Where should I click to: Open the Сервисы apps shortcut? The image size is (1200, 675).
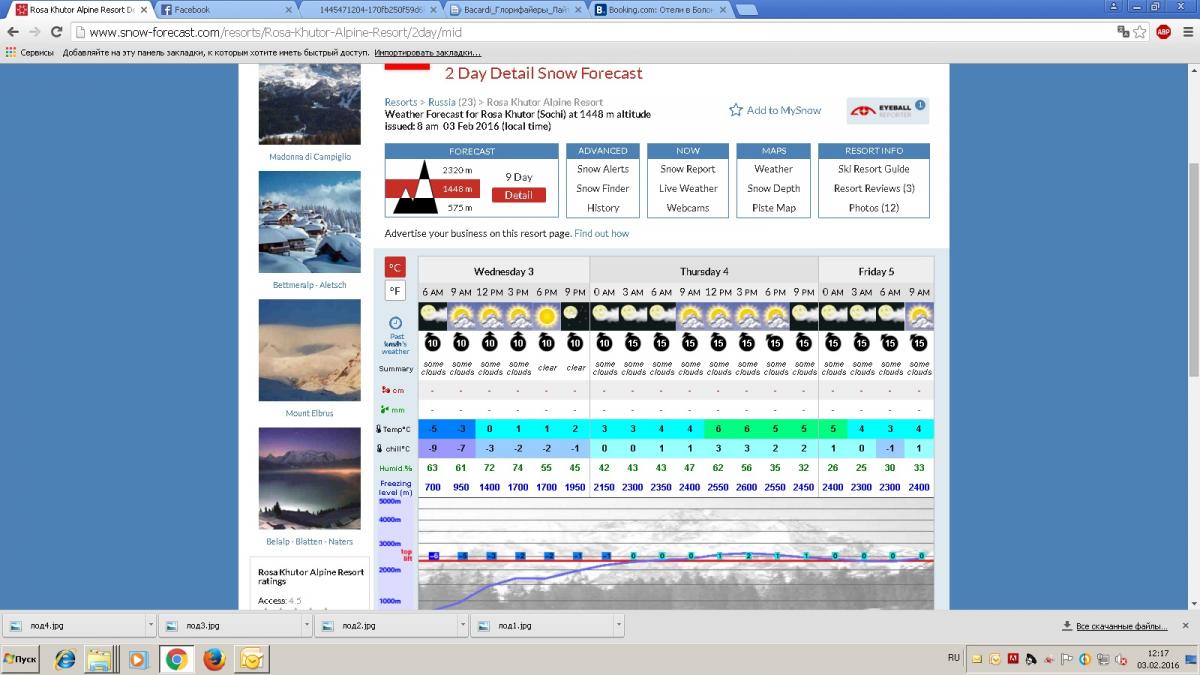[x=31, y=52]
